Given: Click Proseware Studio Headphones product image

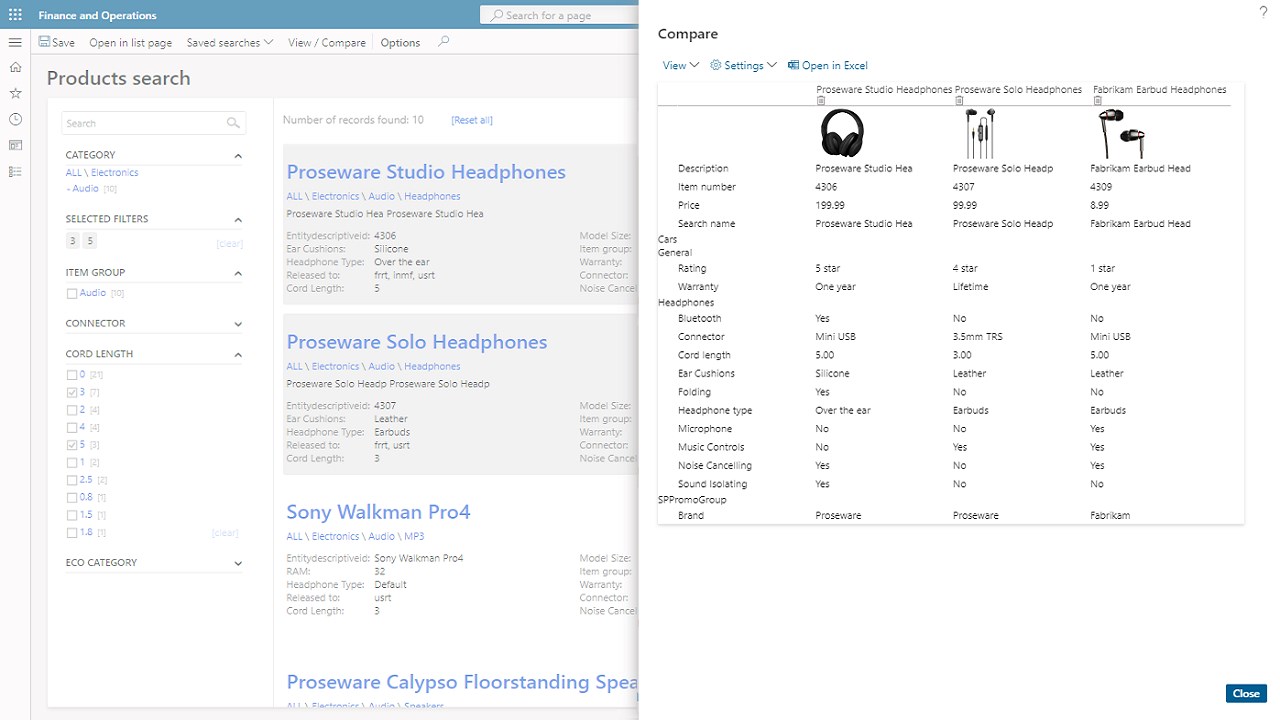Looking at the screenshot, I should pos(842,133).
